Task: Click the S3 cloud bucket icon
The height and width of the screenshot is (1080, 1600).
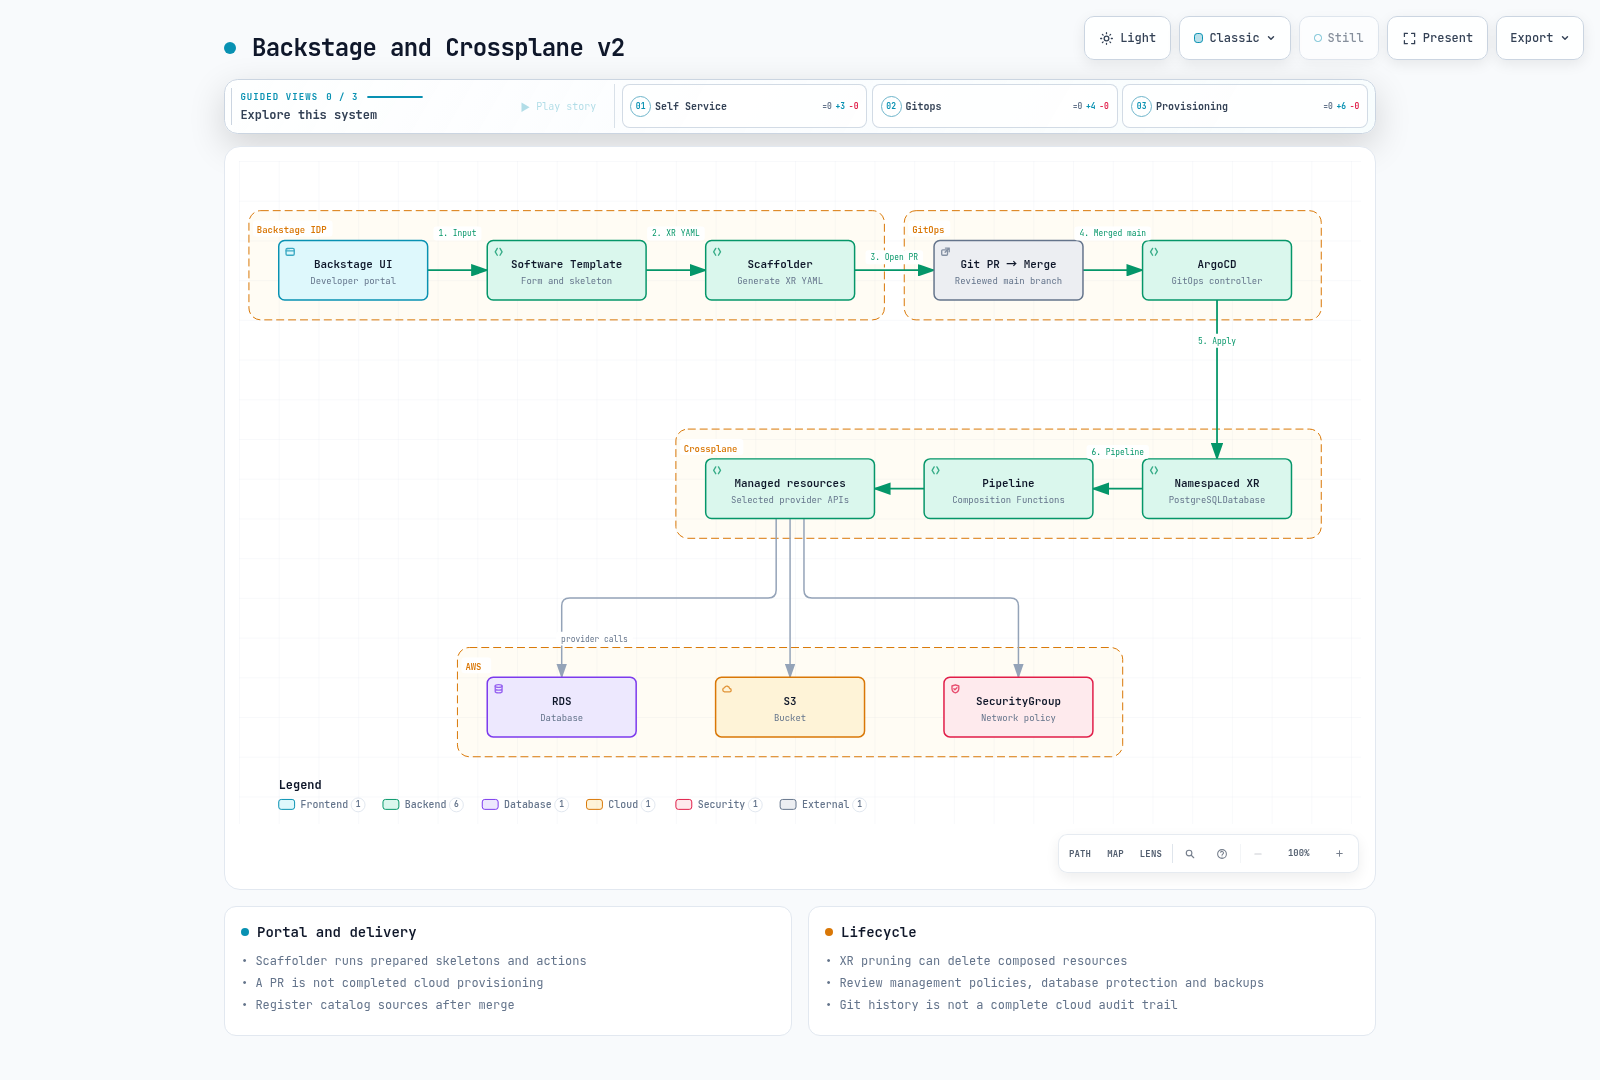Action: (x=727, y=689)
